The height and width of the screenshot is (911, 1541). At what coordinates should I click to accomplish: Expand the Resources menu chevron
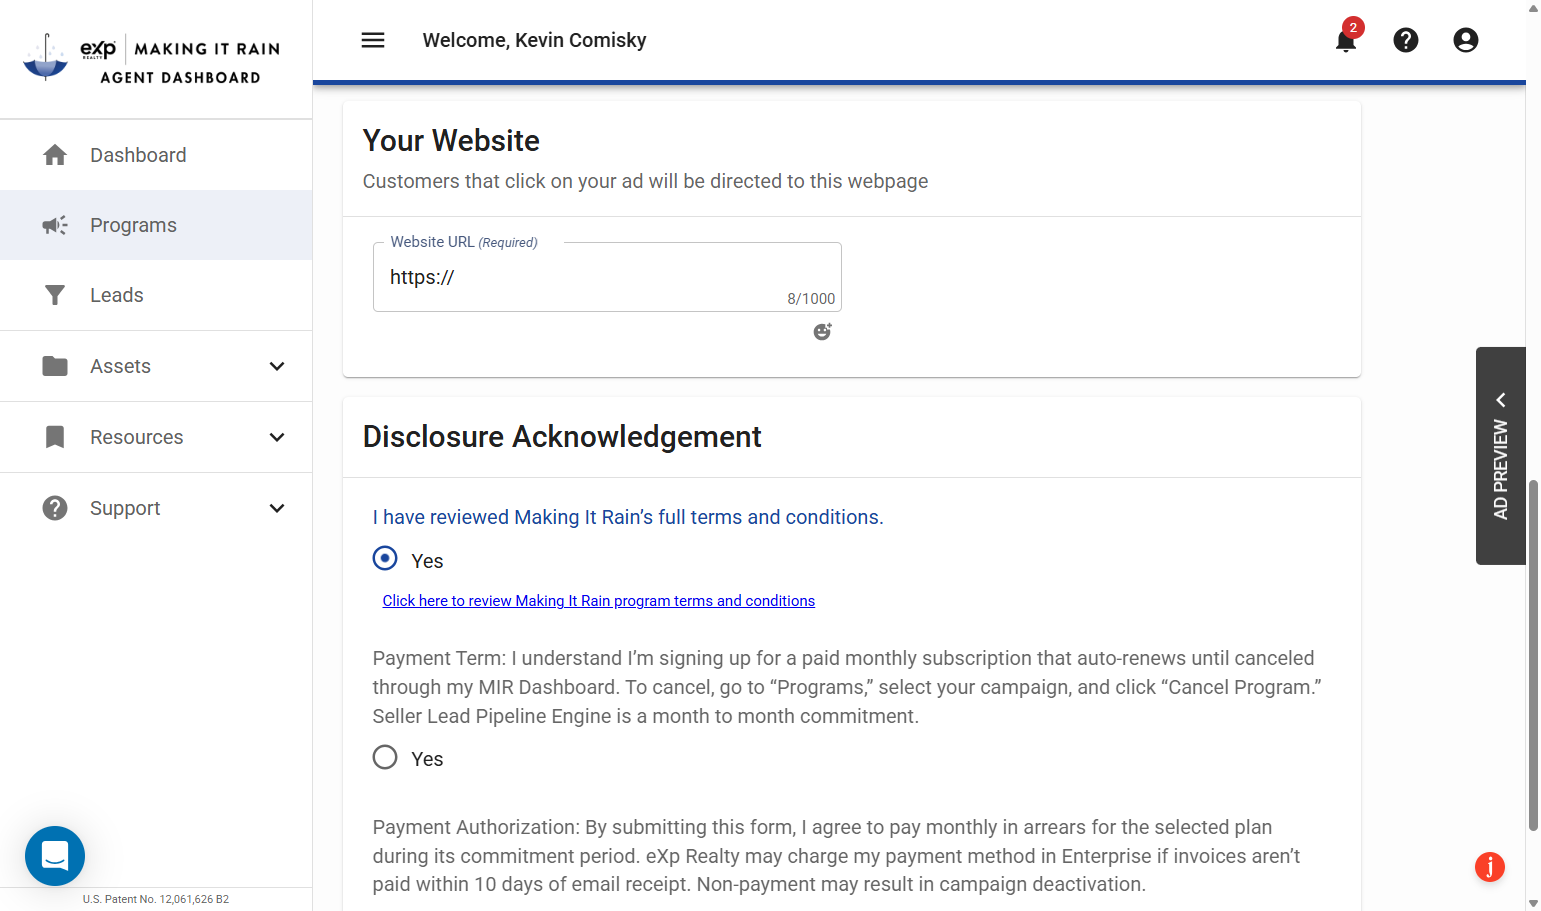[277, 437]
